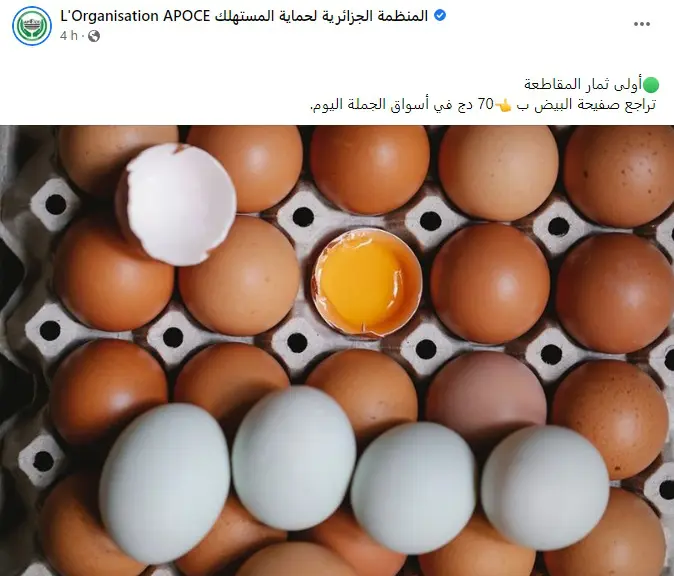Click the leftmost pale blue egg

click(165, 484)
